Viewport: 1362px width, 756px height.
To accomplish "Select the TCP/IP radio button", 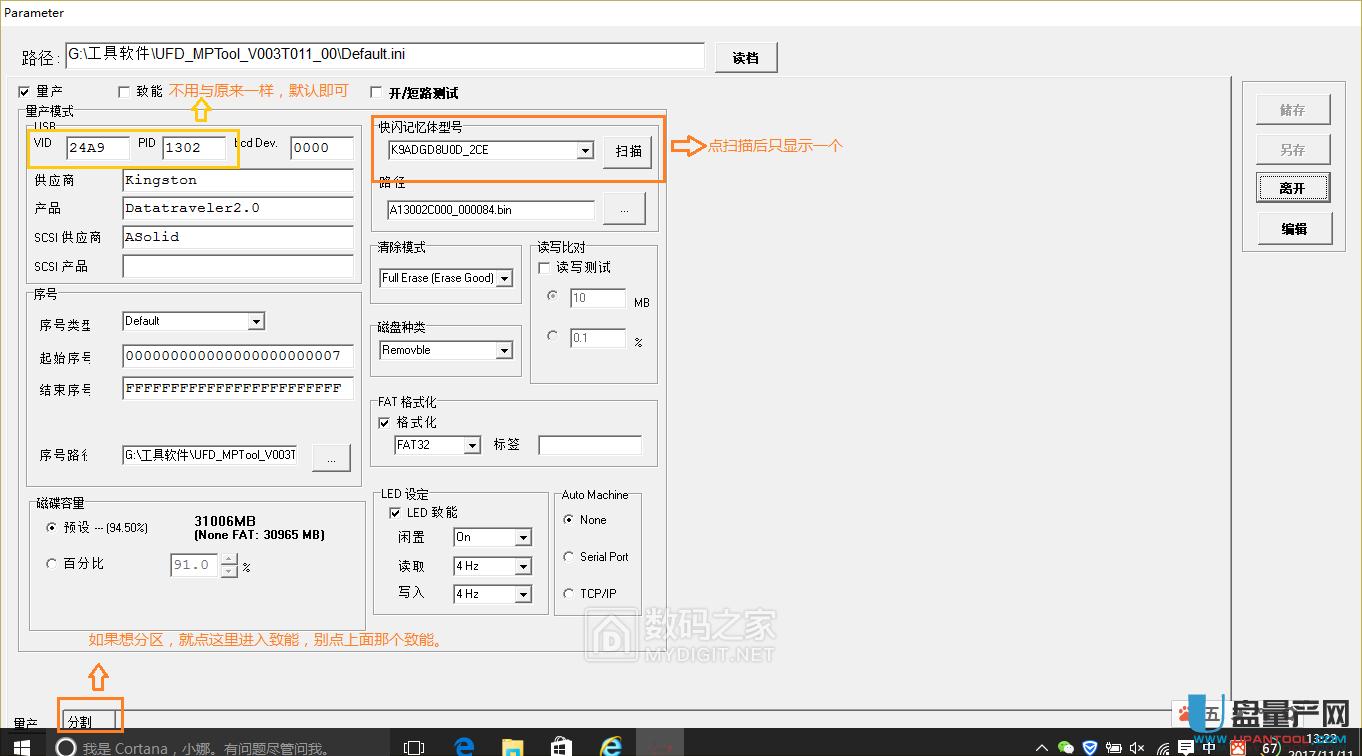I will point(568,592).
